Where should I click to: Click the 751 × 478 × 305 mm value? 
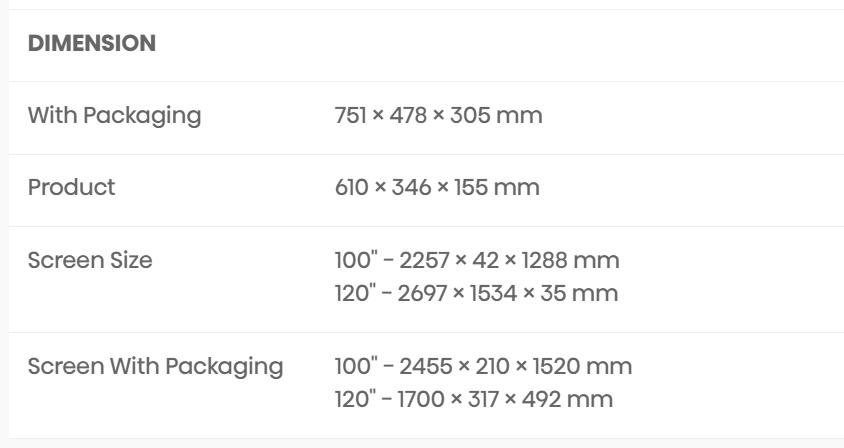[x=438, y=115]
